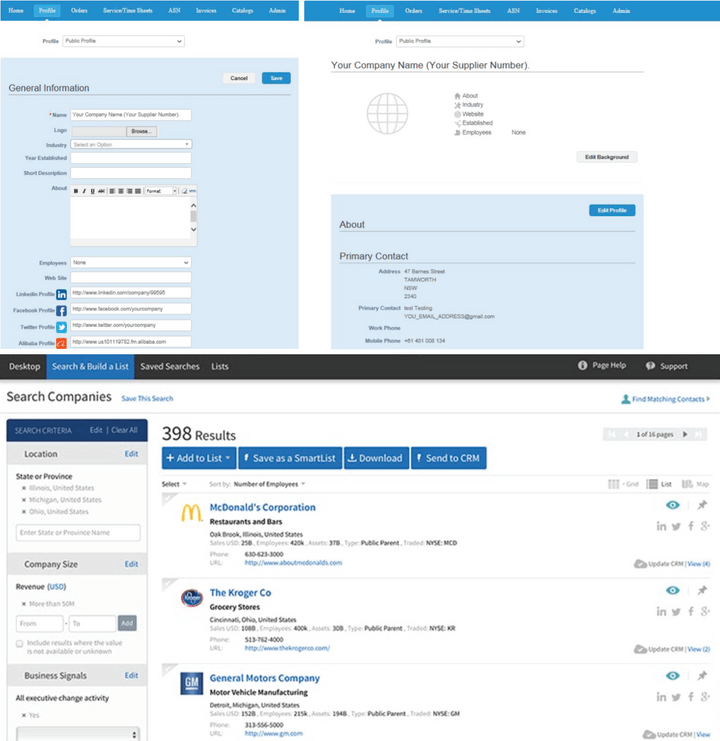Image resolution: width=720 pixels, height=741 pixels.
Task: Click Download results button
Action: click(x=377, y=458)
